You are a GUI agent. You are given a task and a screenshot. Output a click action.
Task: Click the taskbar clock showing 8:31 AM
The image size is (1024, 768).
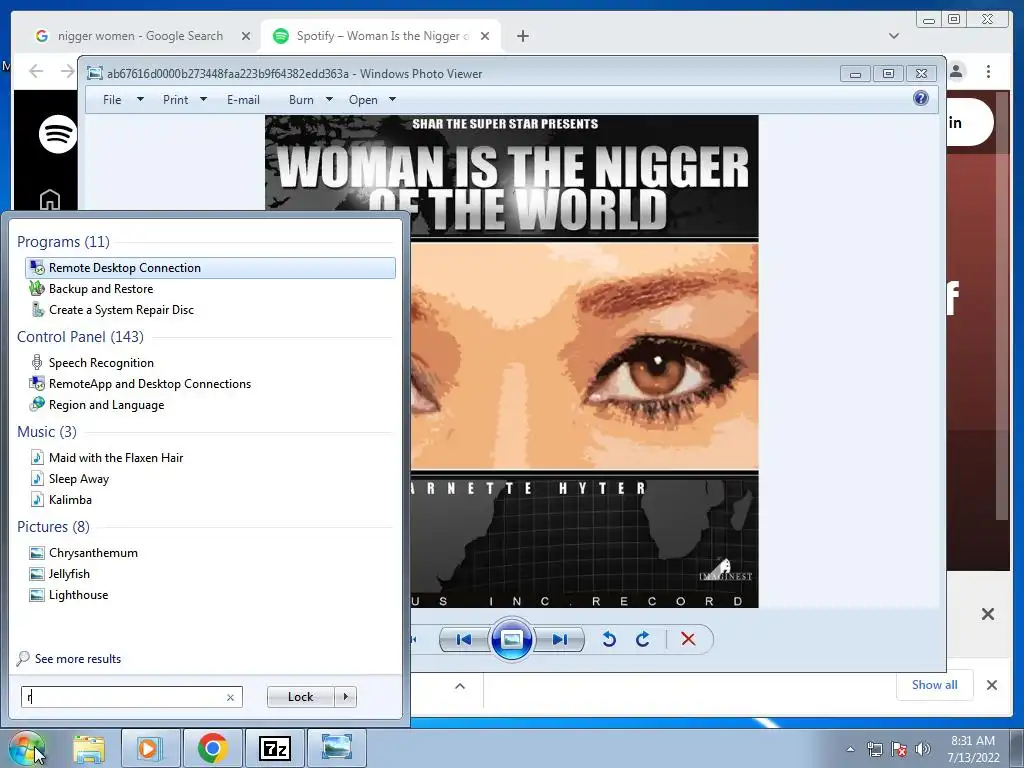click(x=973, y=749)
